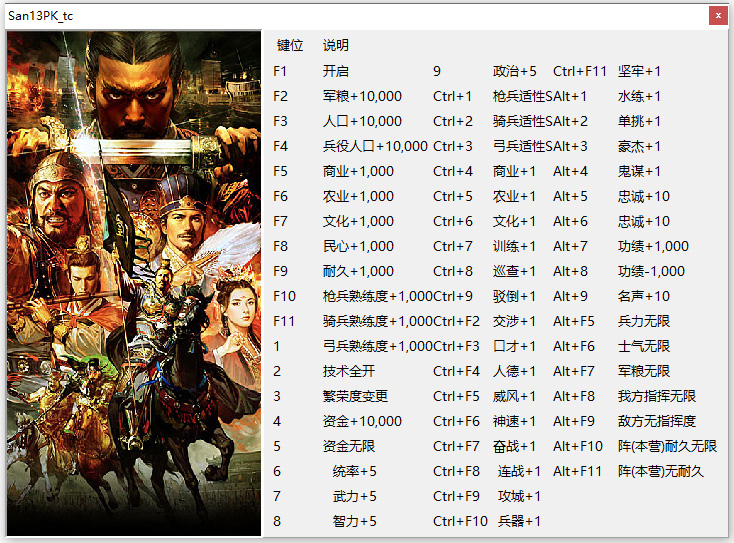Image resolution: width=734 pixels, height=543 pixels.
Task: Click the 人口+10,000 entry
Action: (362, 121)
